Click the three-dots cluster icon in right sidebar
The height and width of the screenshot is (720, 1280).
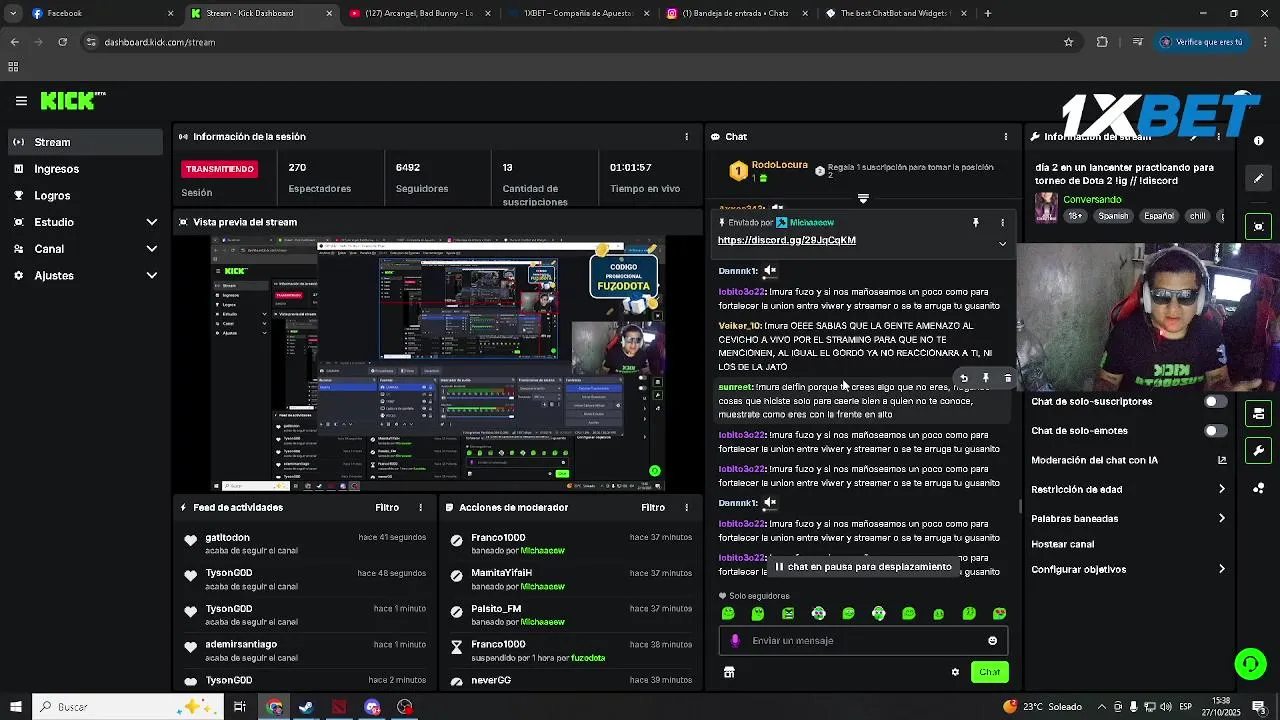click(1259, 489)
